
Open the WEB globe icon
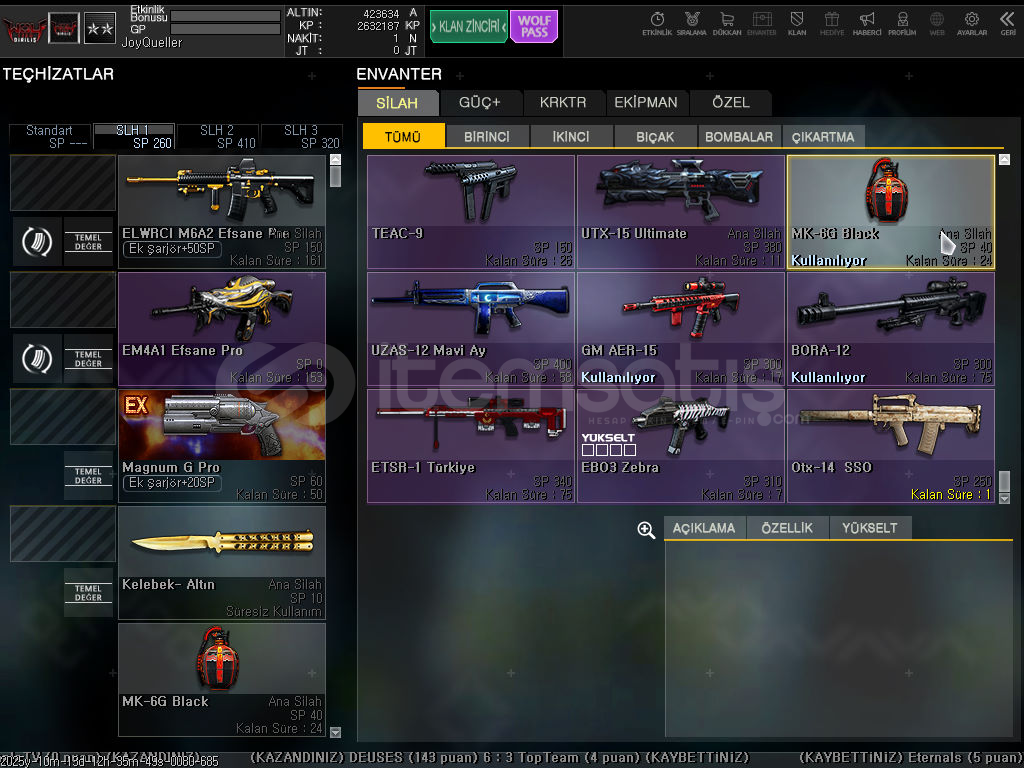(x=936, y=24)
